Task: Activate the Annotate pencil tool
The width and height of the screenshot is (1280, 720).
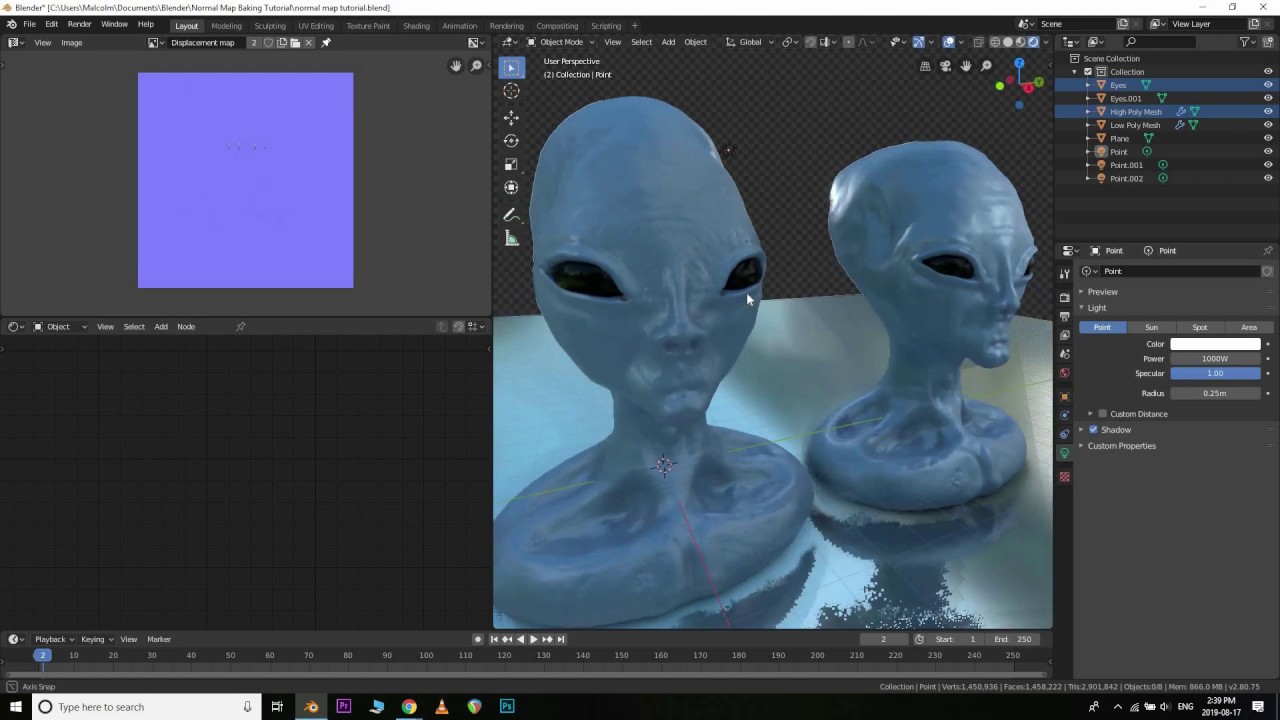Action: (x=511, y=215)
